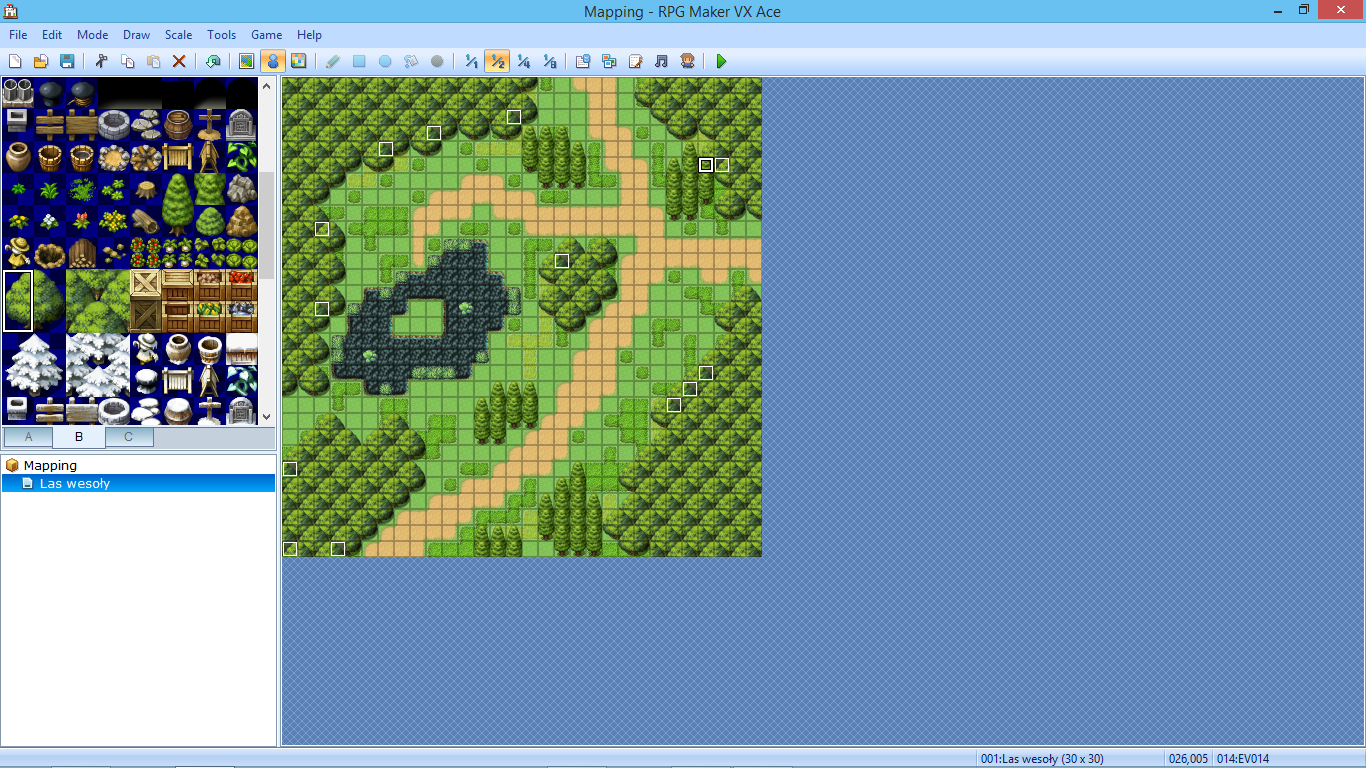Click the Paste toolbar icon
The image size is (1366, 768).
[x=153, y=62]
